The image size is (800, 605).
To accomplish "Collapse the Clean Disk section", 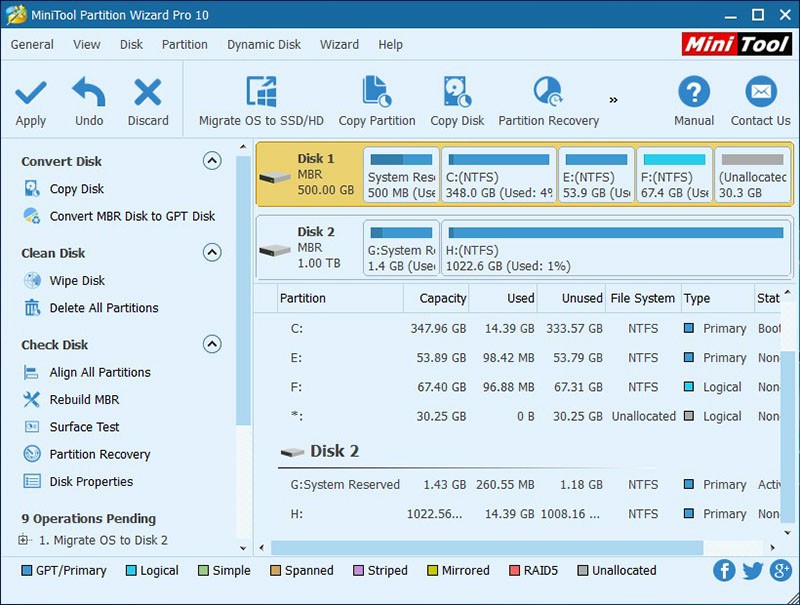I will (212, 253).
